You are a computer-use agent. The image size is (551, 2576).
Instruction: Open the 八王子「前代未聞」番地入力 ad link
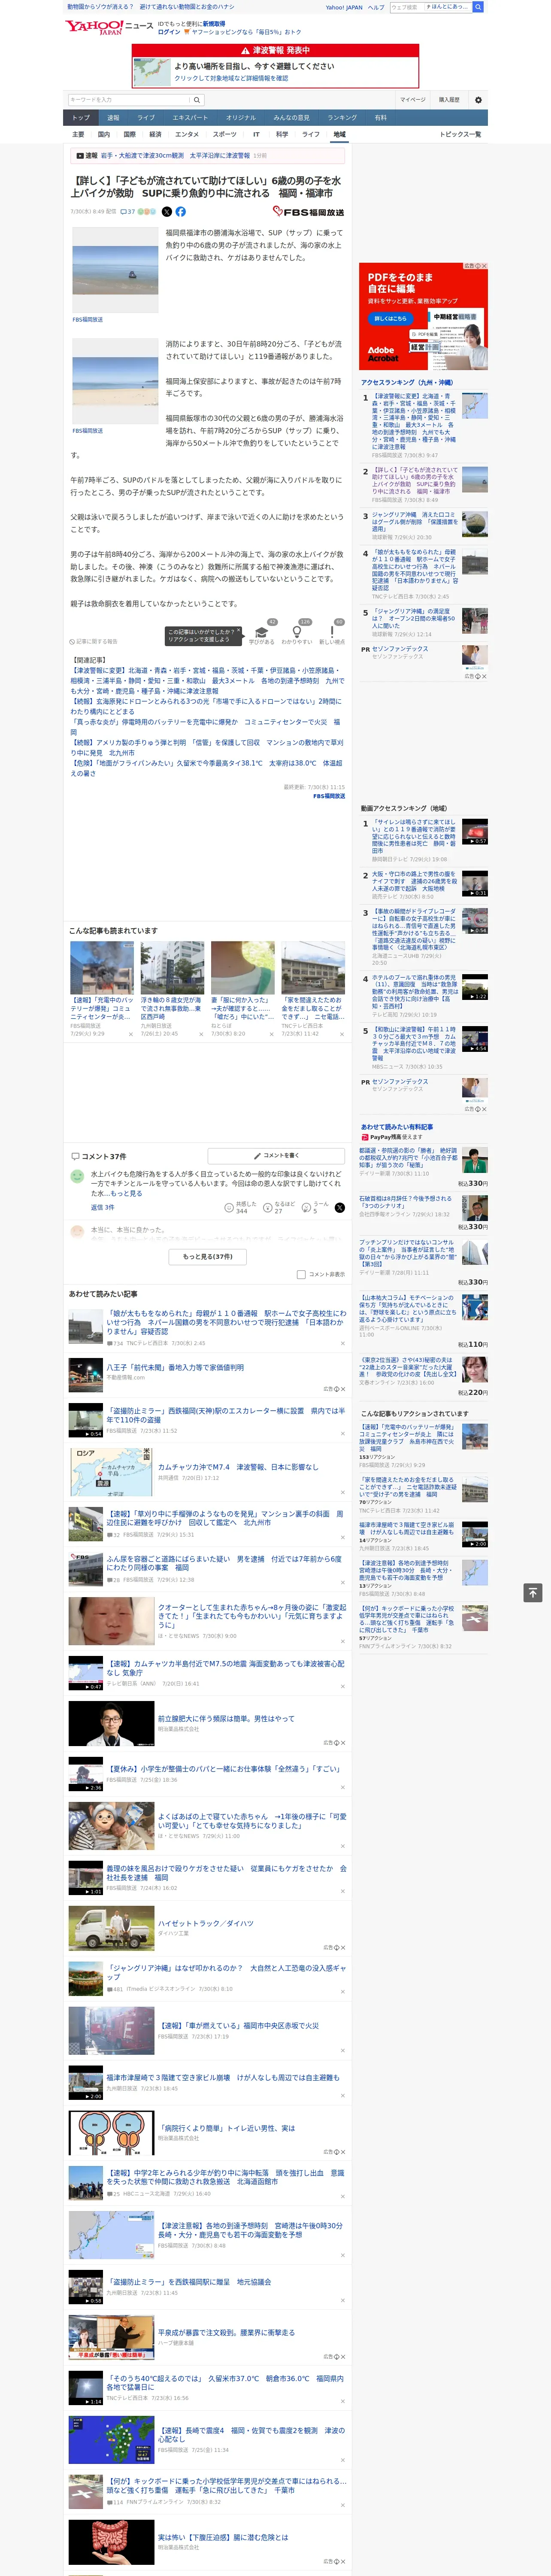click(x=175, y=1367)
